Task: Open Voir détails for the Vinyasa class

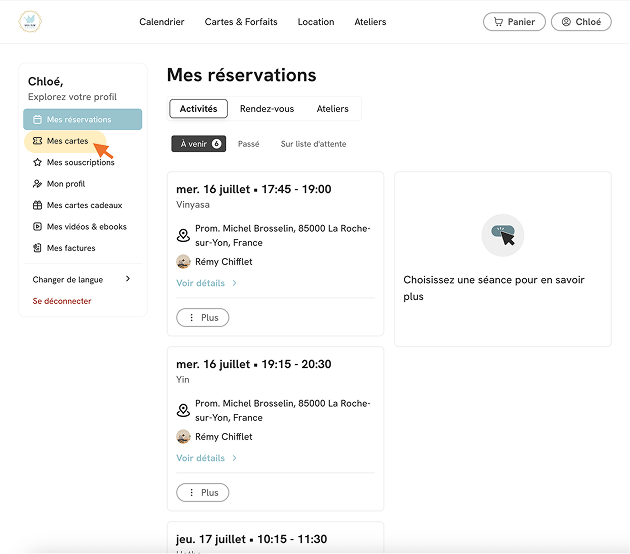Action: (206, 283)
